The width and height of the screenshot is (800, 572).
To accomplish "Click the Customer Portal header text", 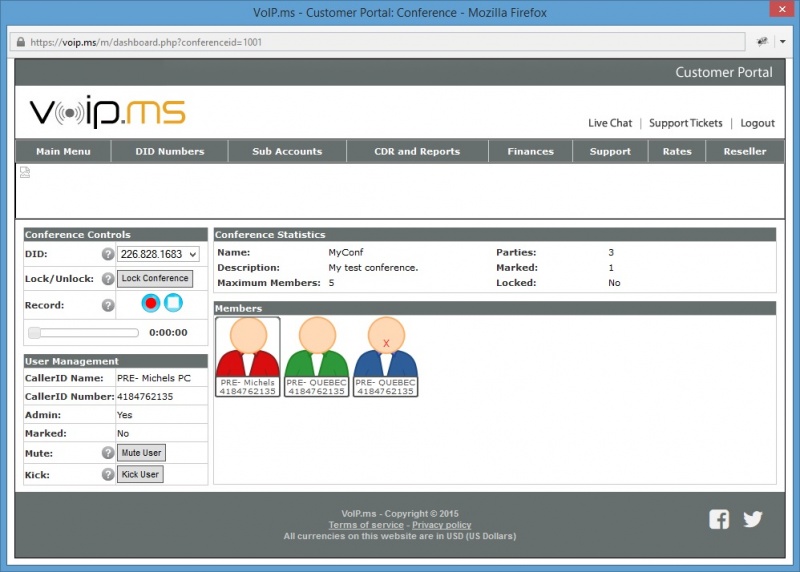I will coord(723,72).
